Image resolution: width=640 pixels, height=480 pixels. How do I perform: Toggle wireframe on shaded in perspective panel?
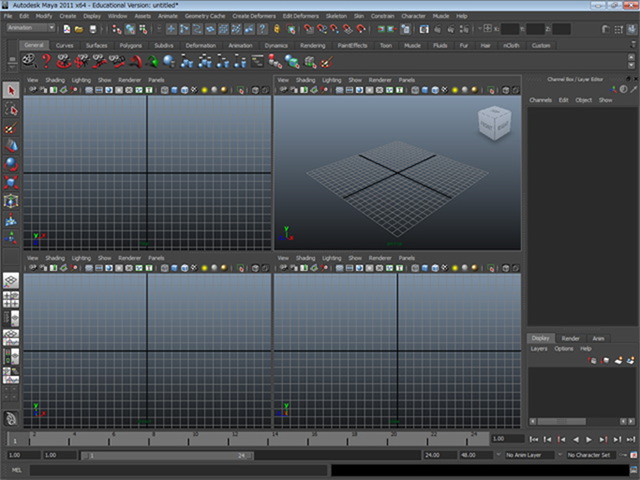(435, 90)
